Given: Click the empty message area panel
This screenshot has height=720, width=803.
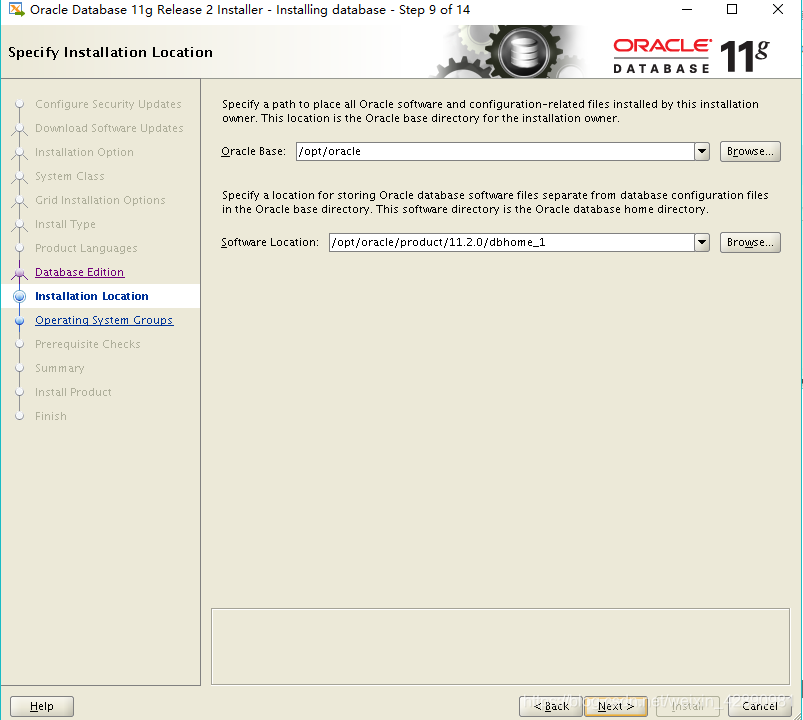Looking at the screenshot, I should [500, 646].
